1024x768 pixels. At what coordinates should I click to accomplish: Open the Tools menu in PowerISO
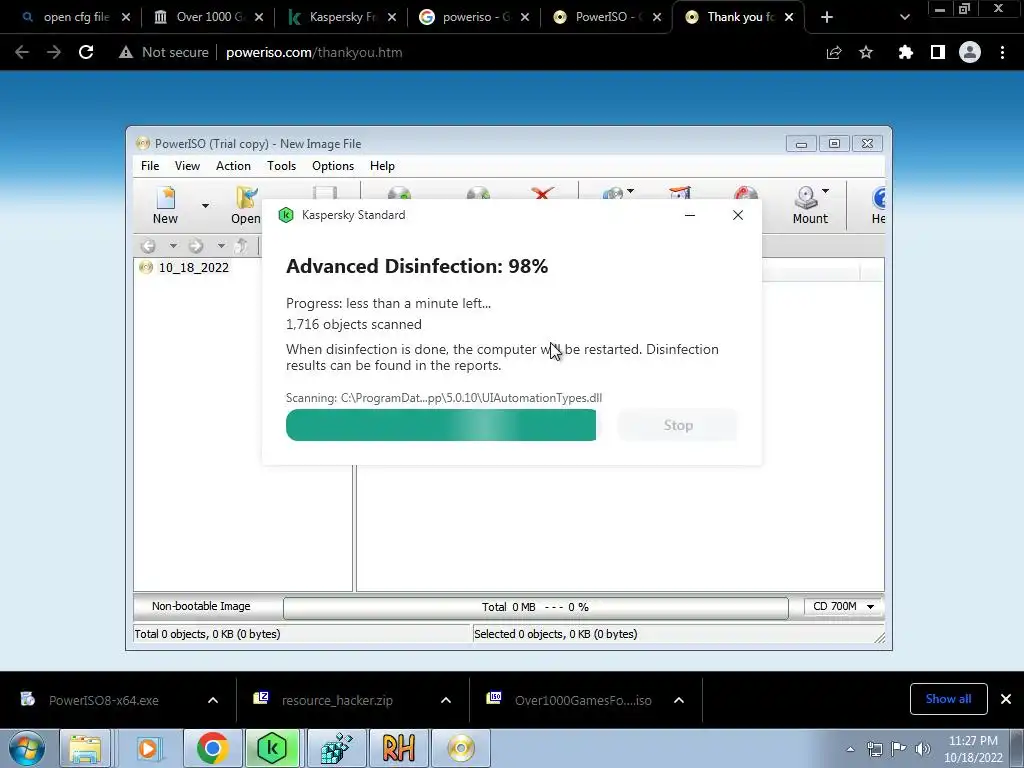click(x=281, y=166)
